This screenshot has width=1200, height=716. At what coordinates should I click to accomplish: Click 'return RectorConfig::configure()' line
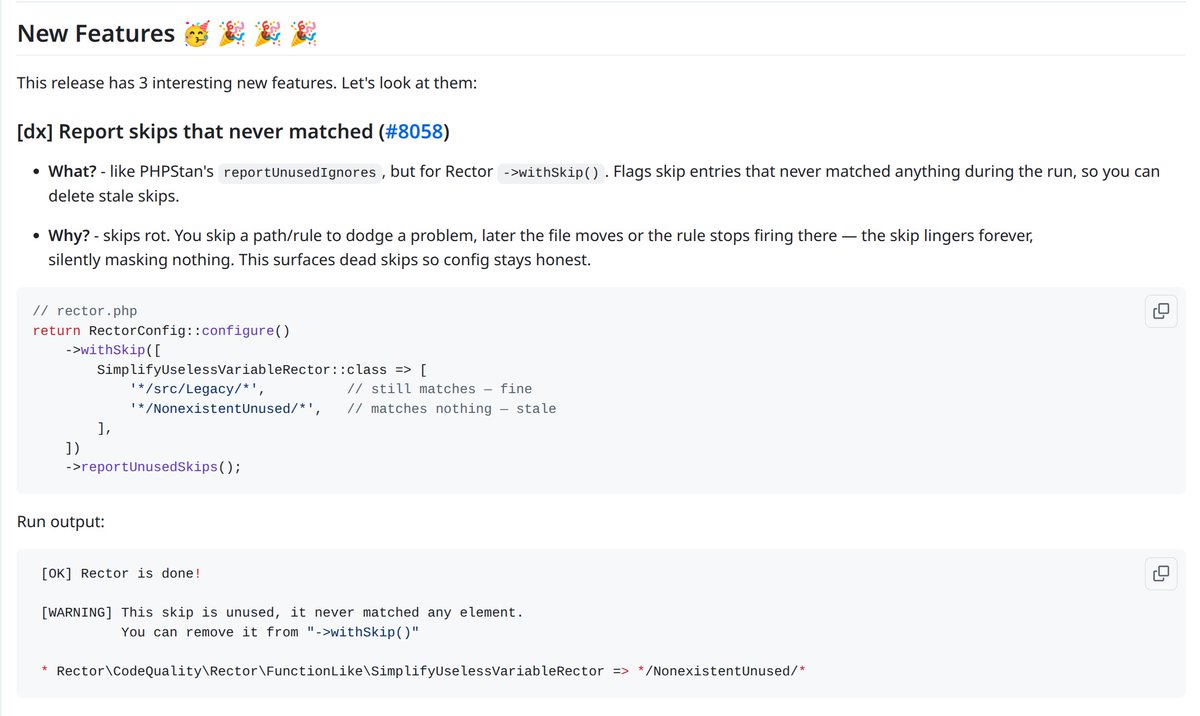coord(161,330)
